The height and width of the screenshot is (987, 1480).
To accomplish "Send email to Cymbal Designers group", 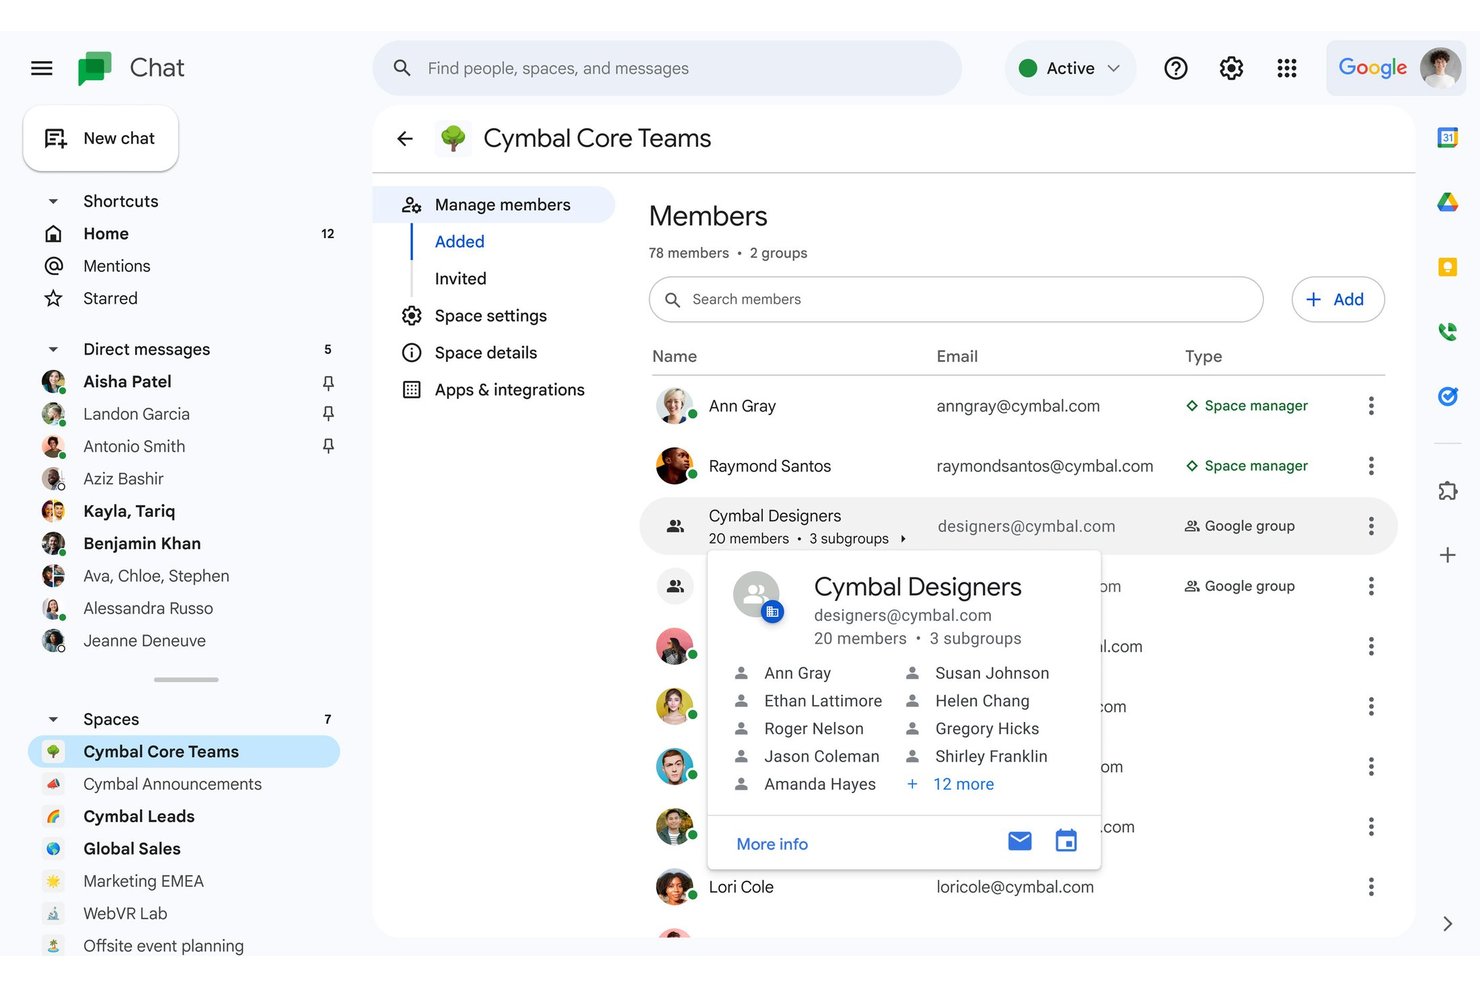I will (1020, 841).
